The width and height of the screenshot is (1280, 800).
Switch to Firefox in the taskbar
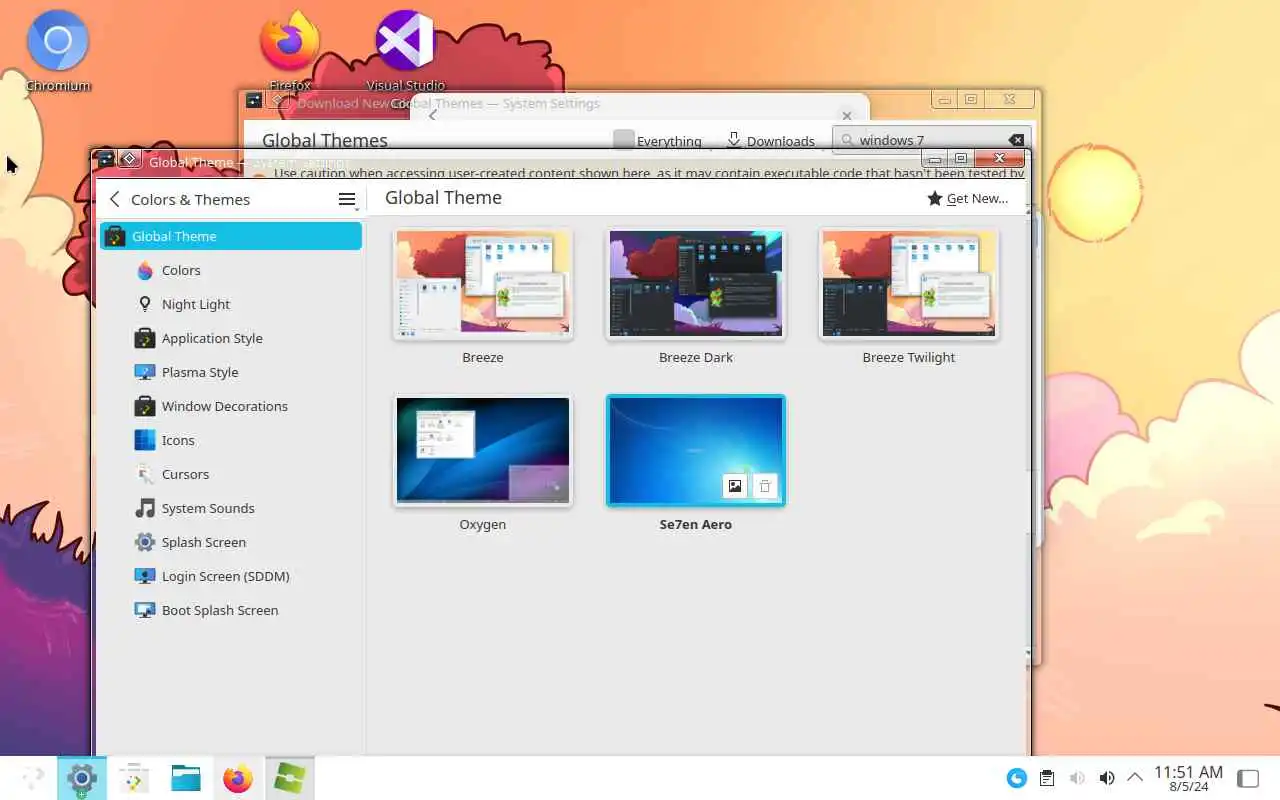pos(238,778)
